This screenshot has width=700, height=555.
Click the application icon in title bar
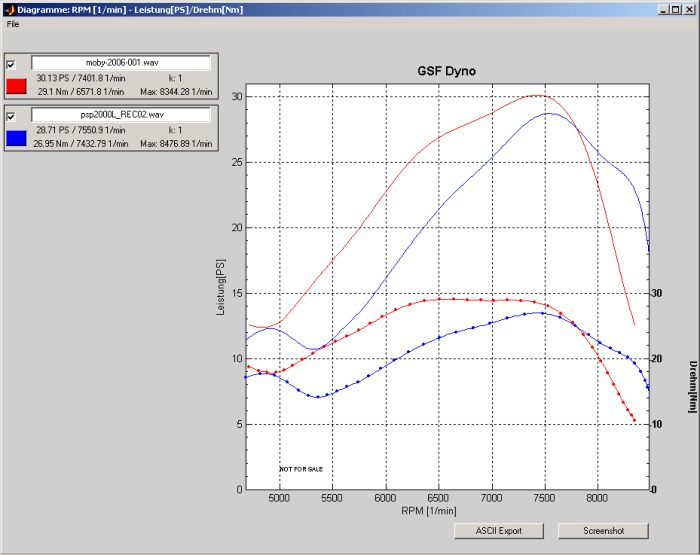(x=8, y=8)
